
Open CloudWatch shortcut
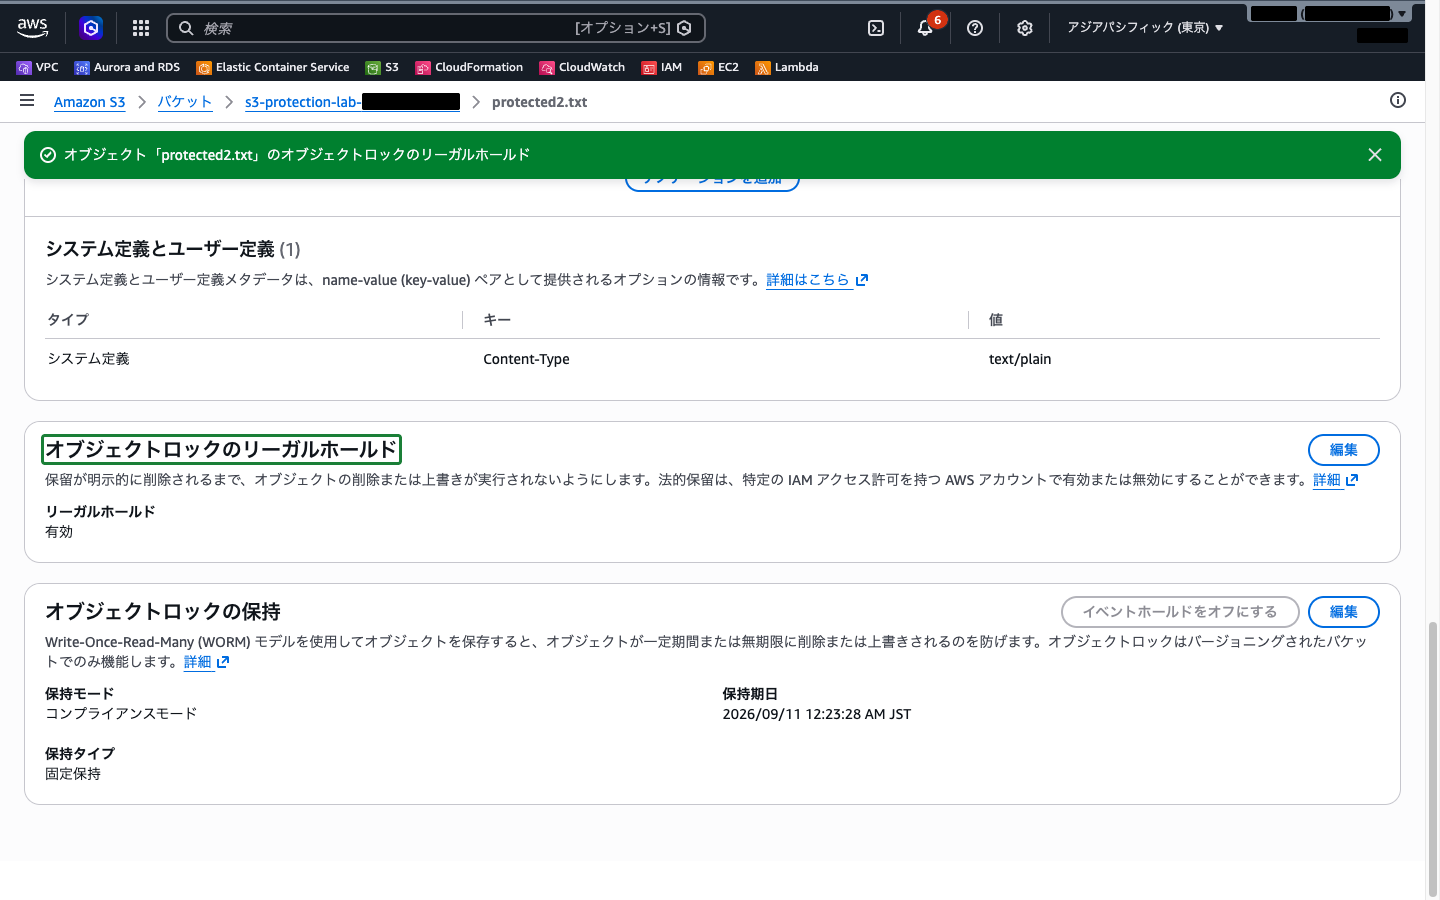point(582,67)
